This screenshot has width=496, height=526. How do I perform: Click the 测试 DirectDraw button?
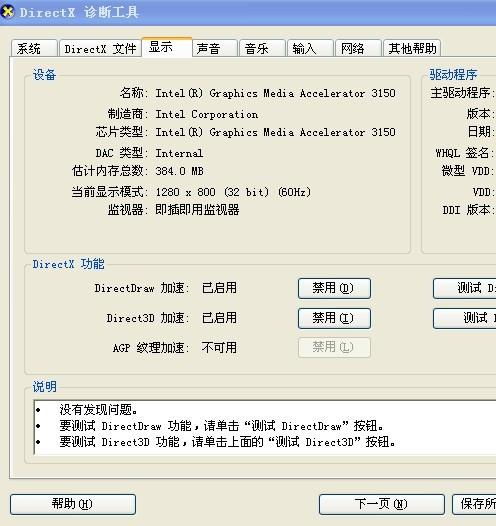tap(464, 288)
